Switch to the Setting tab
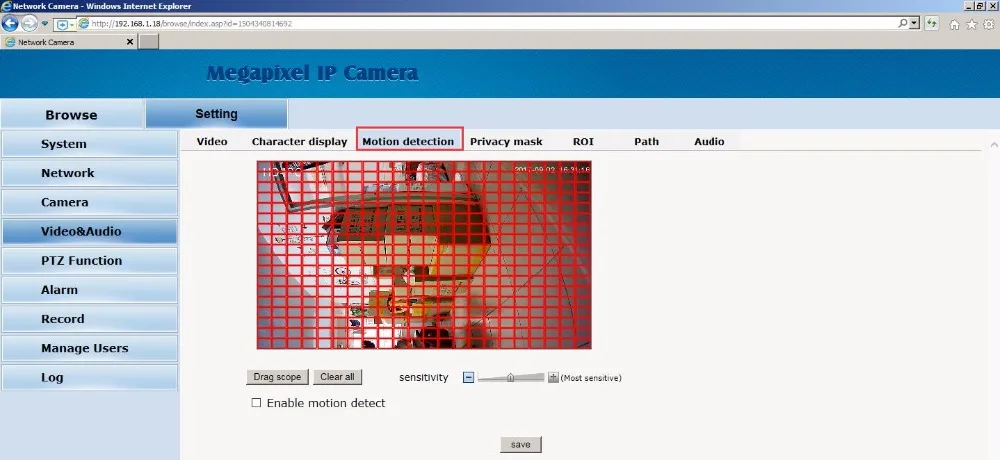Screen dimensions: 1000x460 coord(216,114)
